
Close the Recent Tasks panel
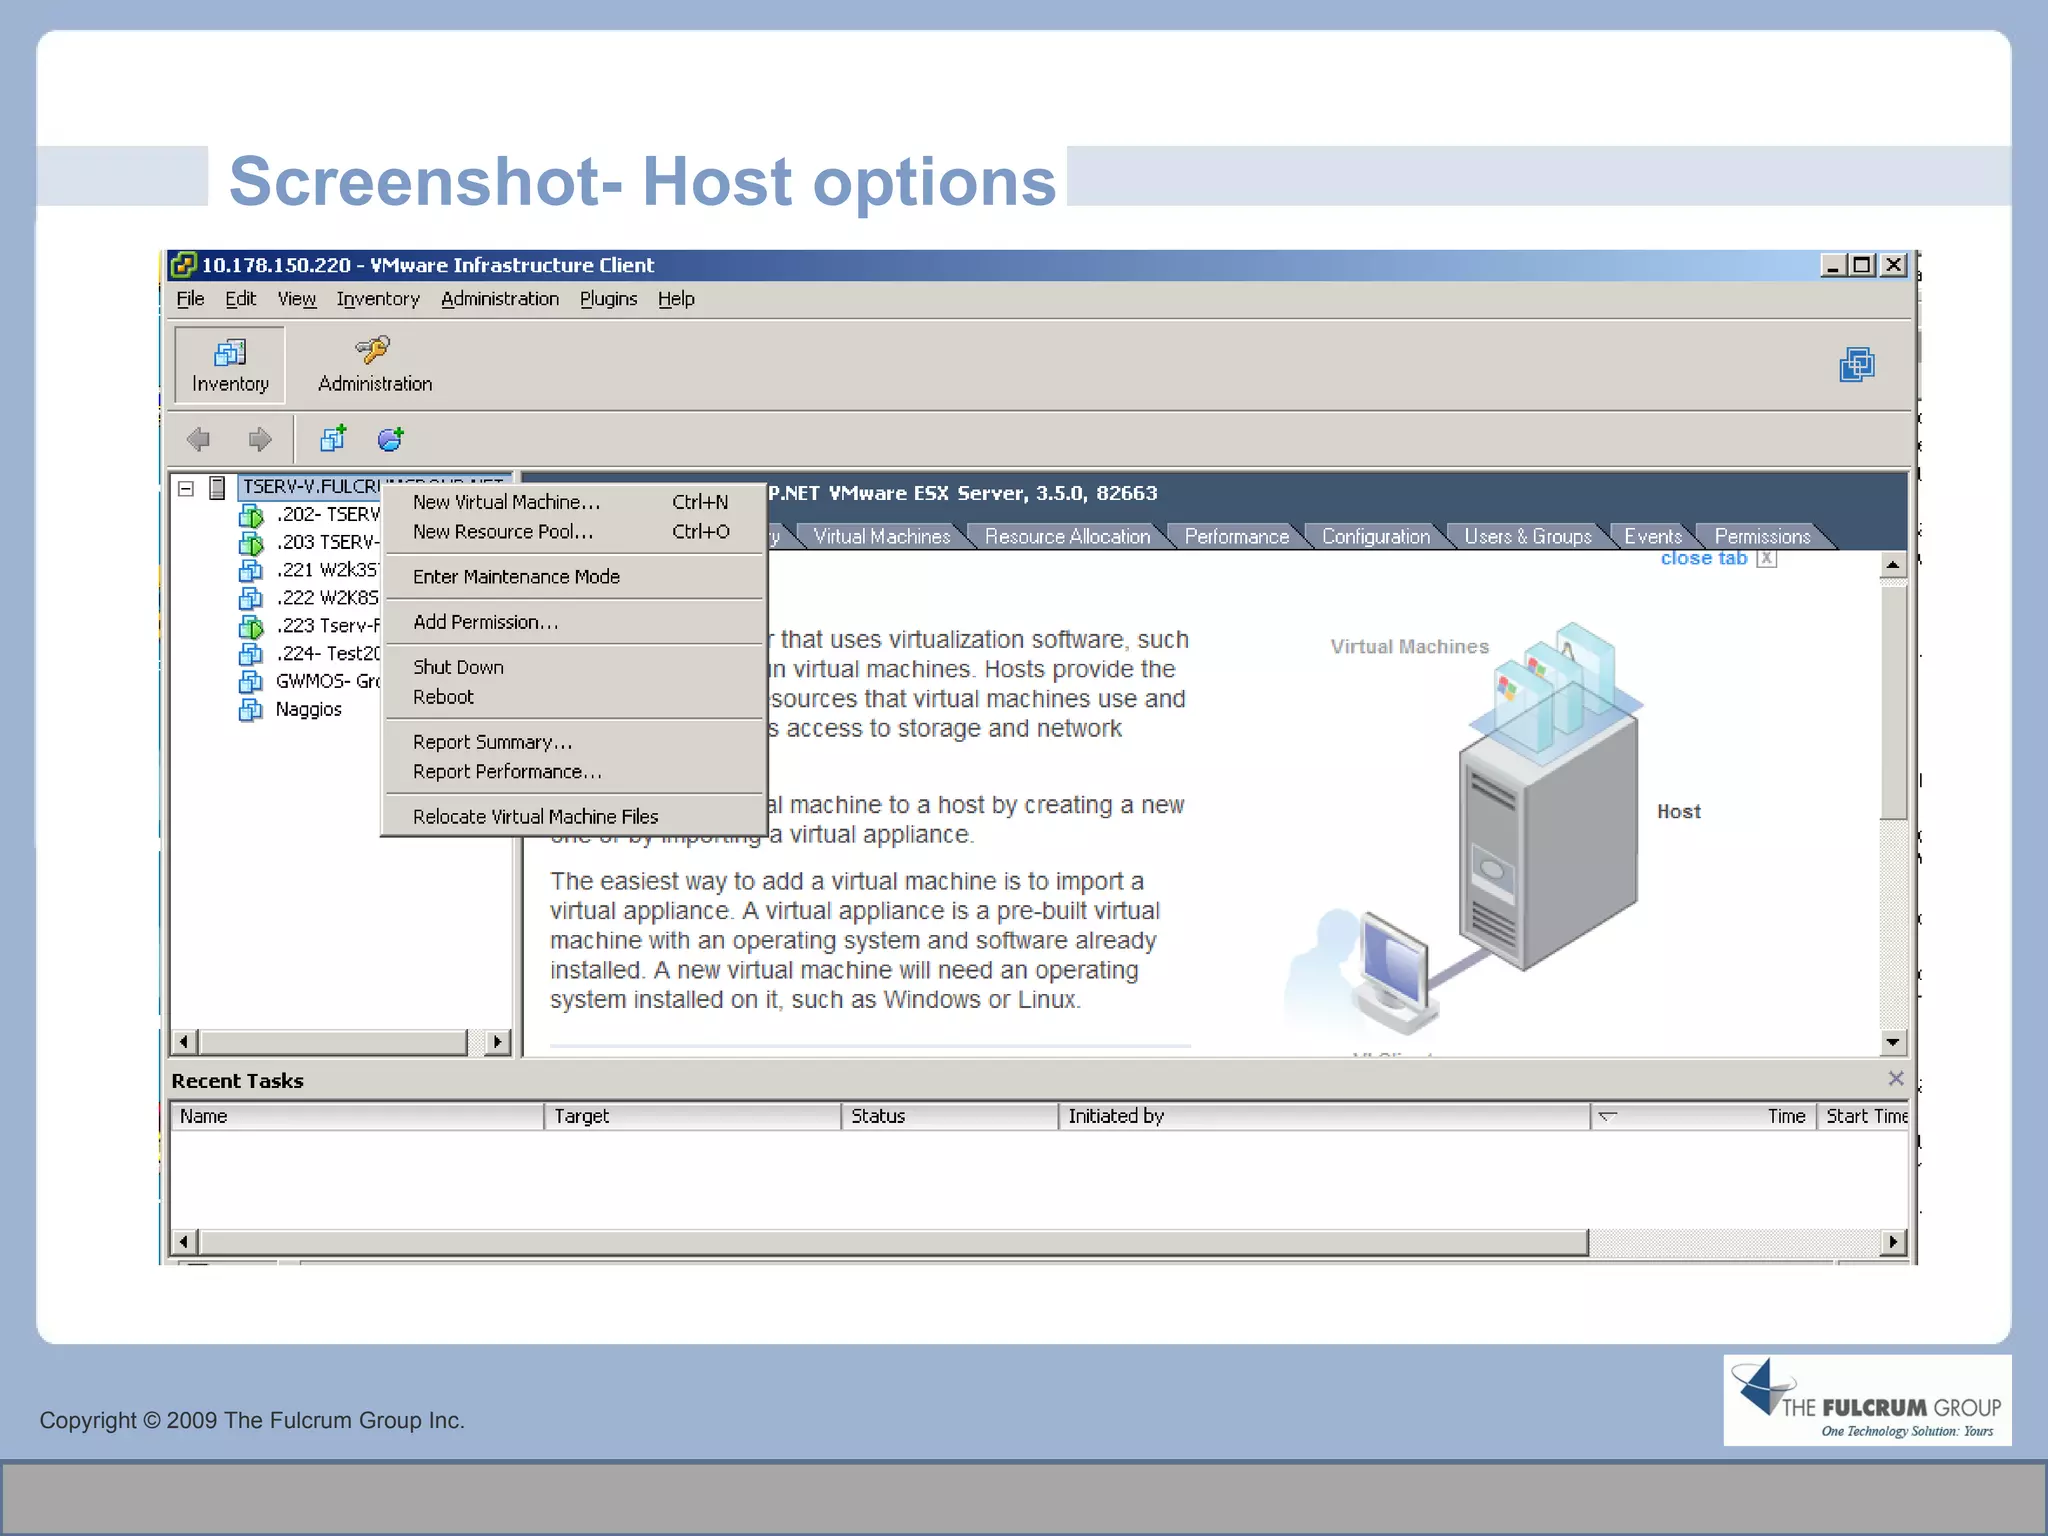[1895, 1078]
